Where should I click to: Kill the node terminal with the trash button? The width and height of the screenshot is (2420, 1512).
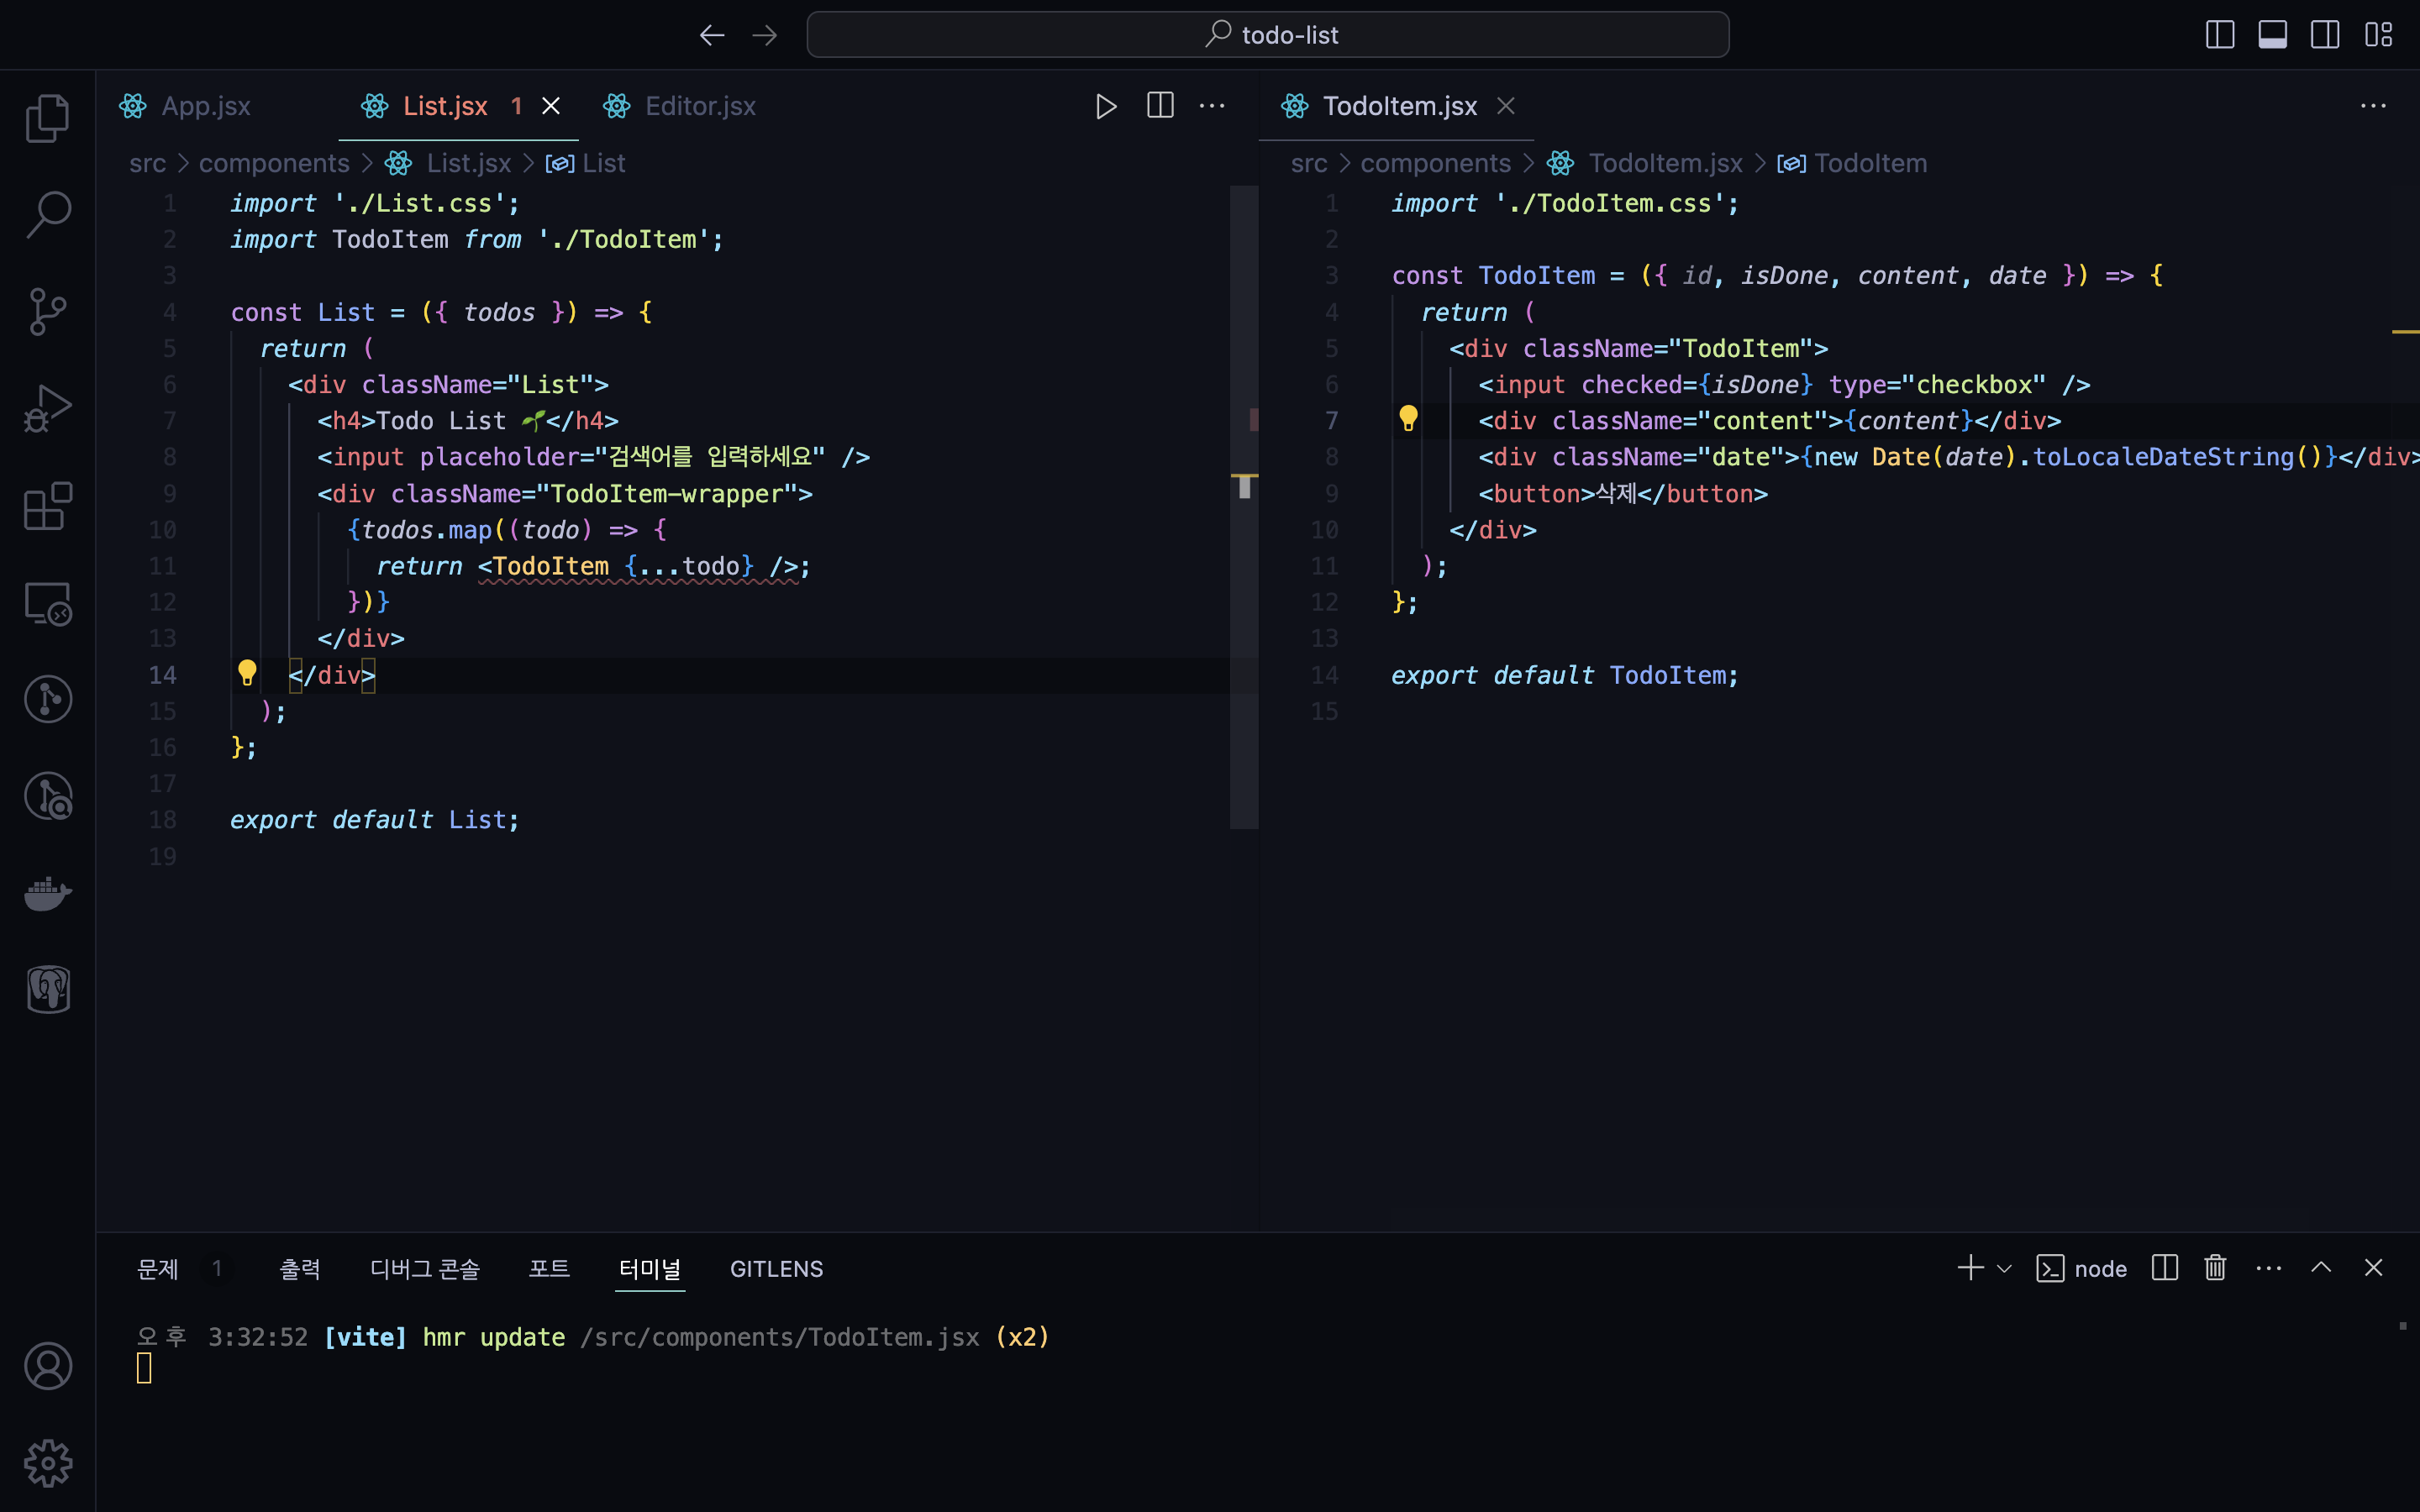(x=2215, y=1268)
